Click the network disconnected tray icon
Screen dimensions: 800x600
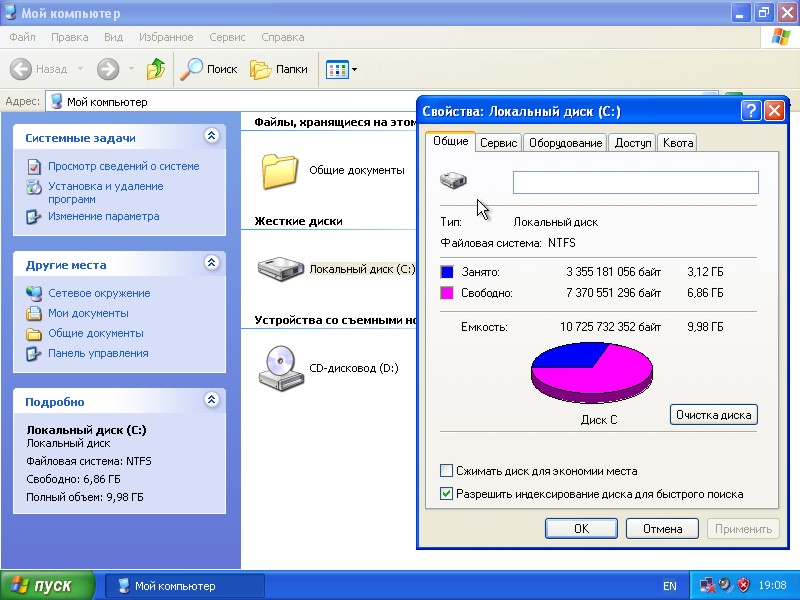point(707,585)
